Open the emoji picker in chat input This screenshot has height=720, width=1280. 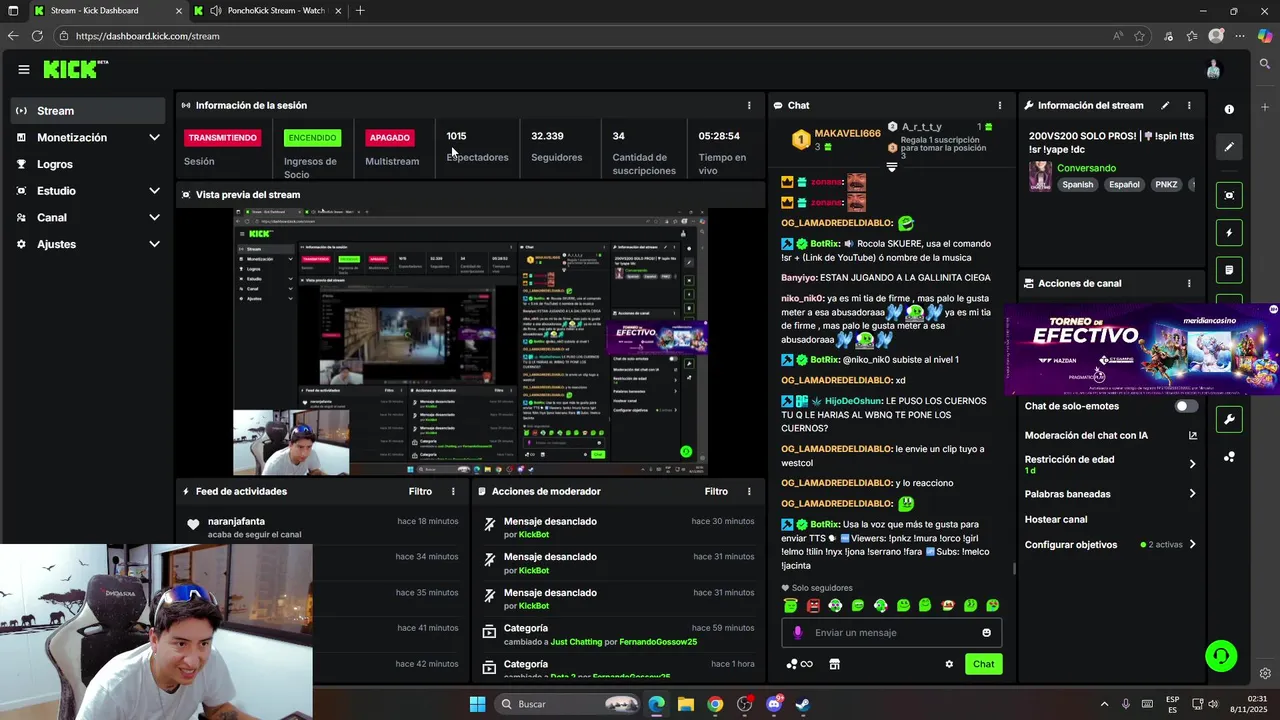[987, 632]
